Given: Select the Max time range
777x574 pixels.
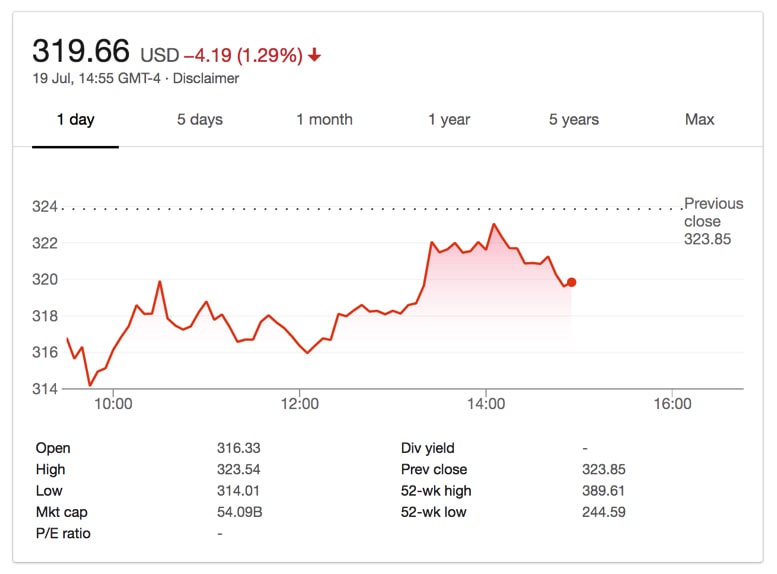Looking at the screenshot, I should click(699, 119).
